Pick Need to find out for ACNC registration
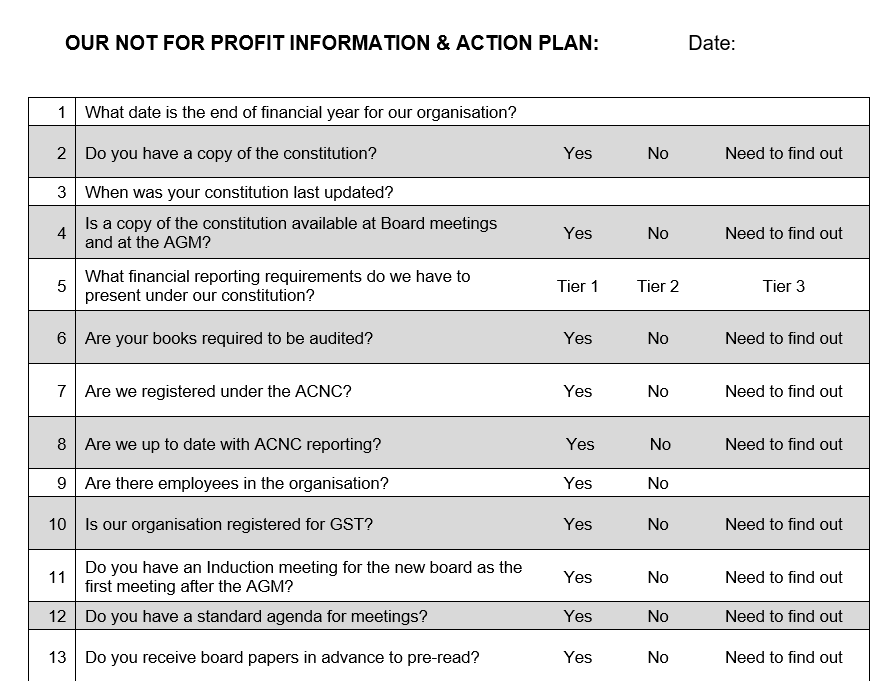Image resolution: width=888 pixels, height=682 pixels. [783, 391]
